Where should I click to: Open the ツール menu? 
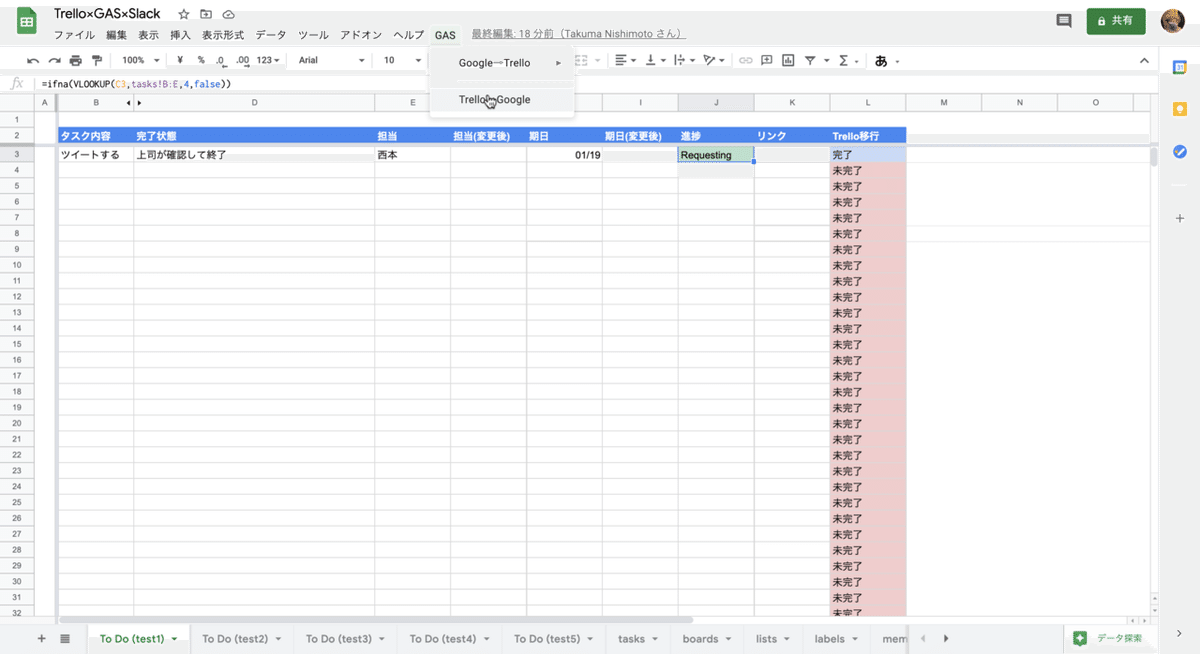tap(313, 35)
